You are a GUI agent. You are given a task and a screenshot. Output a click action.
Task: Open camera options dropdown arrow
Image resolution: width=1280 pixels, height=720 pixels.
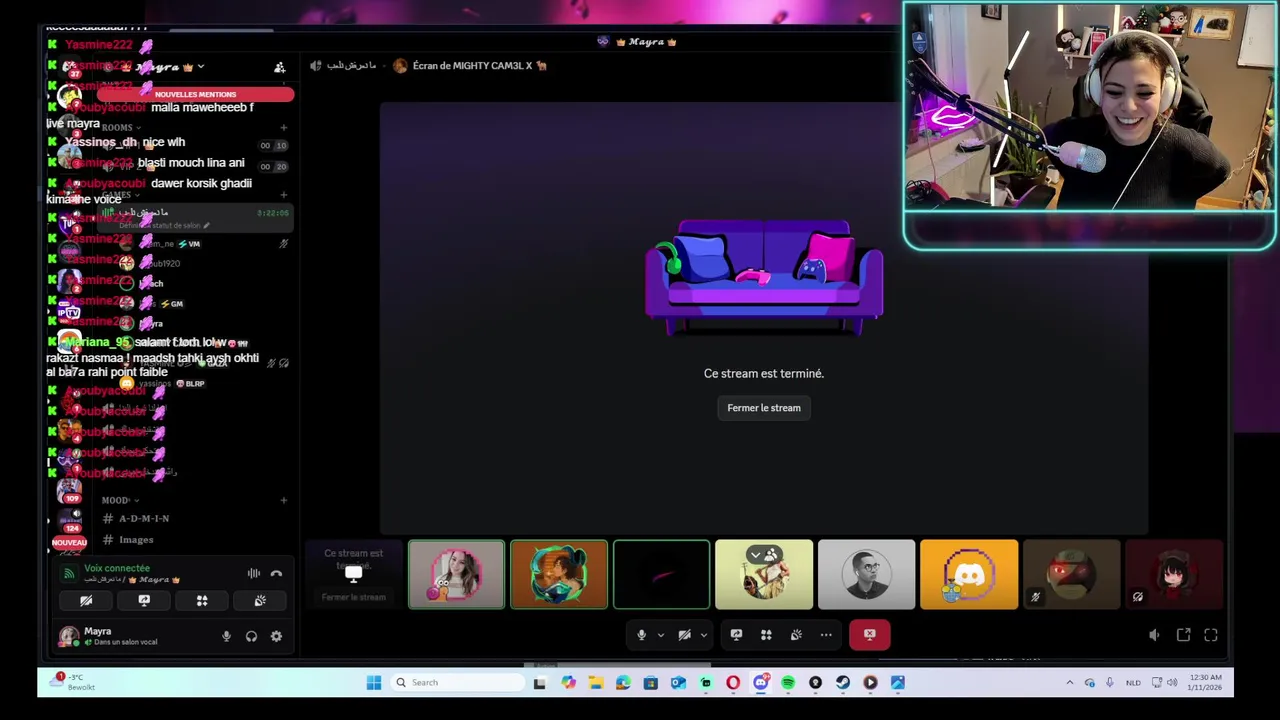703,635
